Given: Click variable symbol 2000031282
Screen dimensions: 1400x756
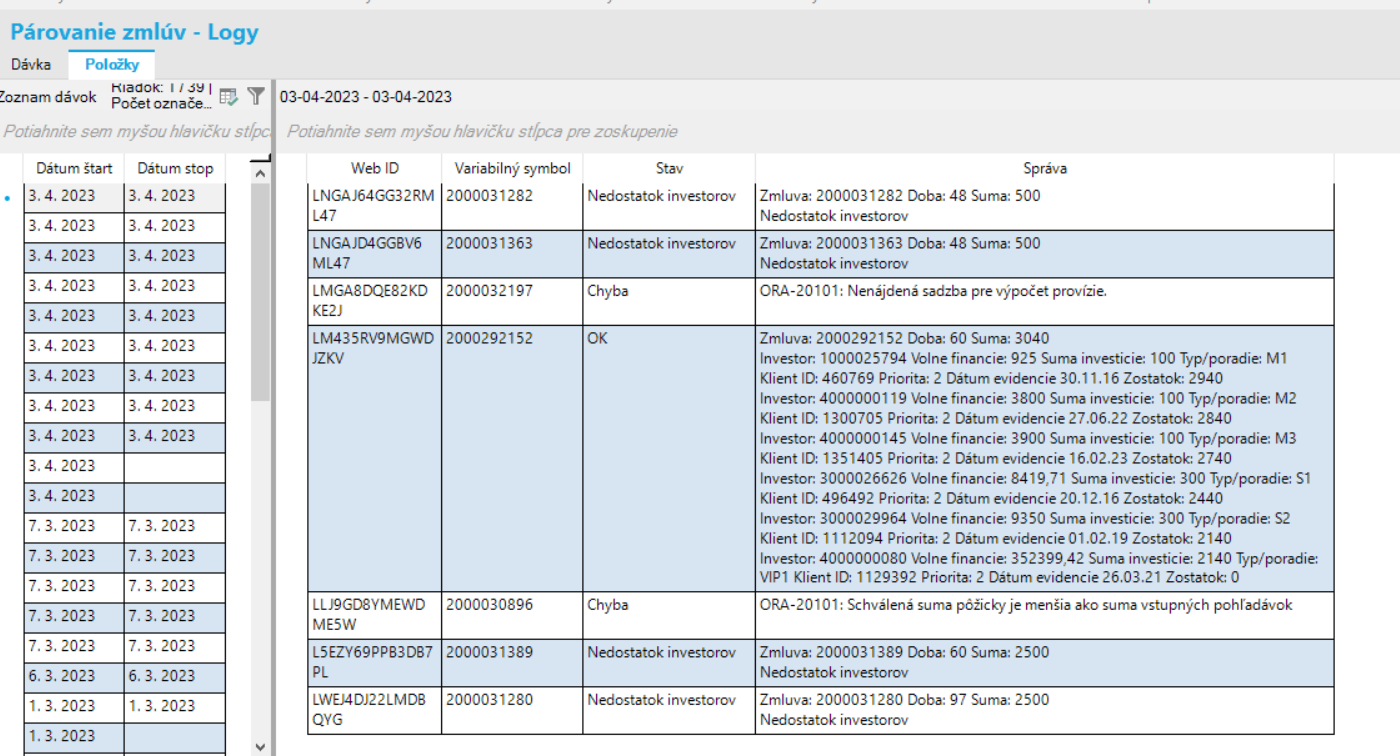Looking at the screenshot, I should pyautogui.click(x=489, y=196).
